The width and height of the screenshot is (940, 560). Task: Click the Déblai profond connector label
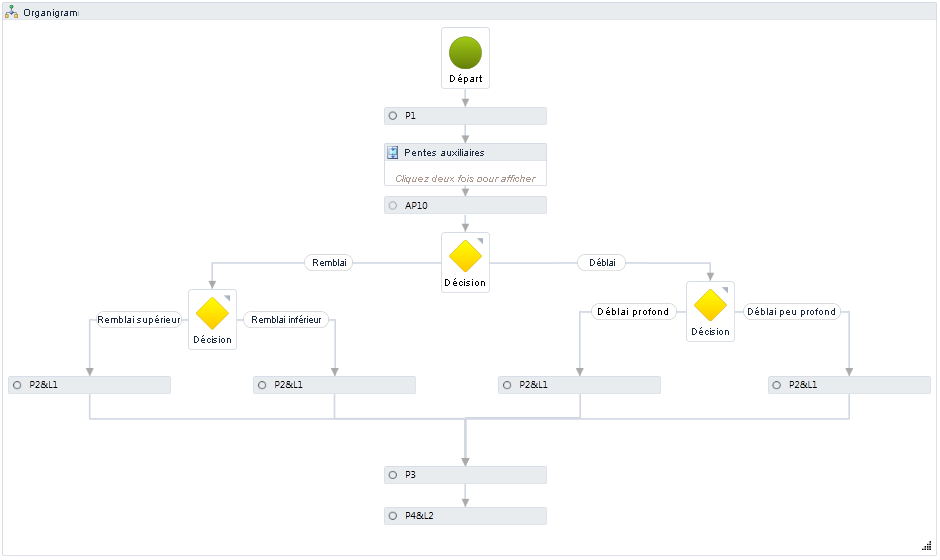(x=632, y=311)
